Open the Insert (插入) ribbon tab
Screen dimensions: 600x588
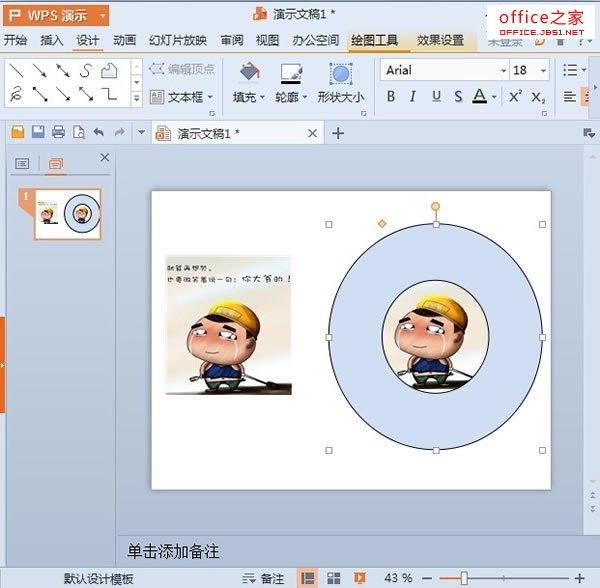point(52,41)
